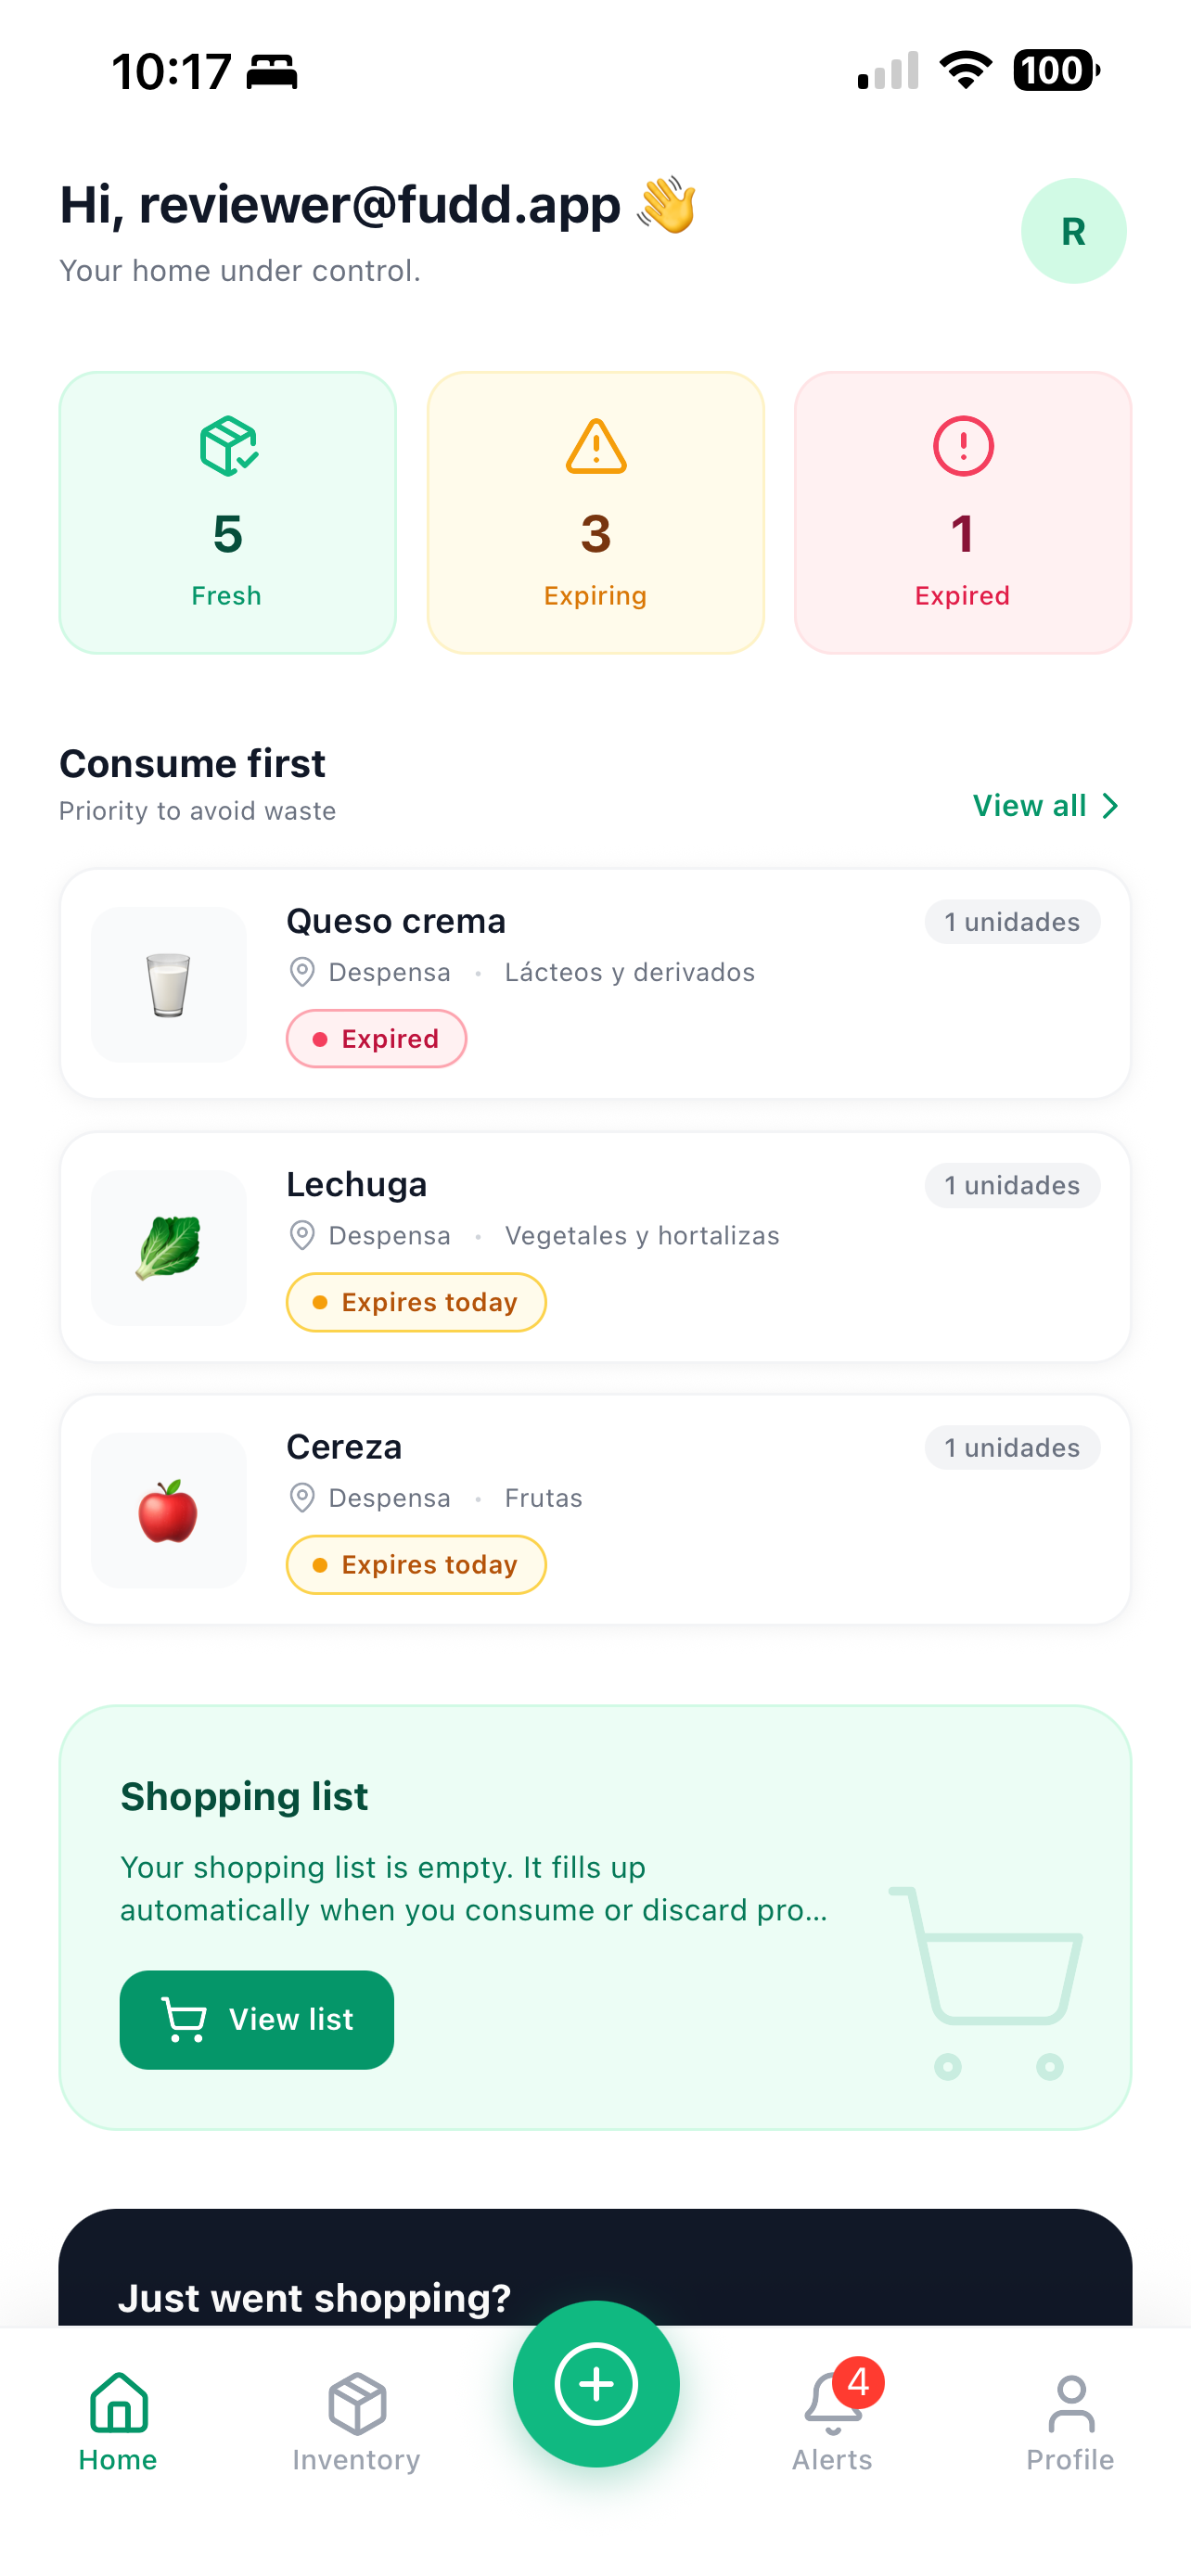
Task: Switch to the Inventory tab
Action: click(357, 2421)
